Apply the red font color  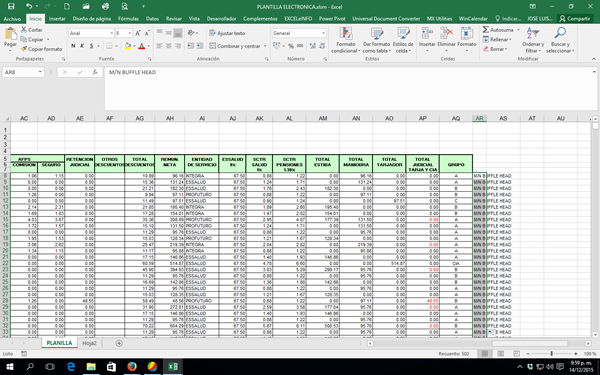(x=142, y=46)
